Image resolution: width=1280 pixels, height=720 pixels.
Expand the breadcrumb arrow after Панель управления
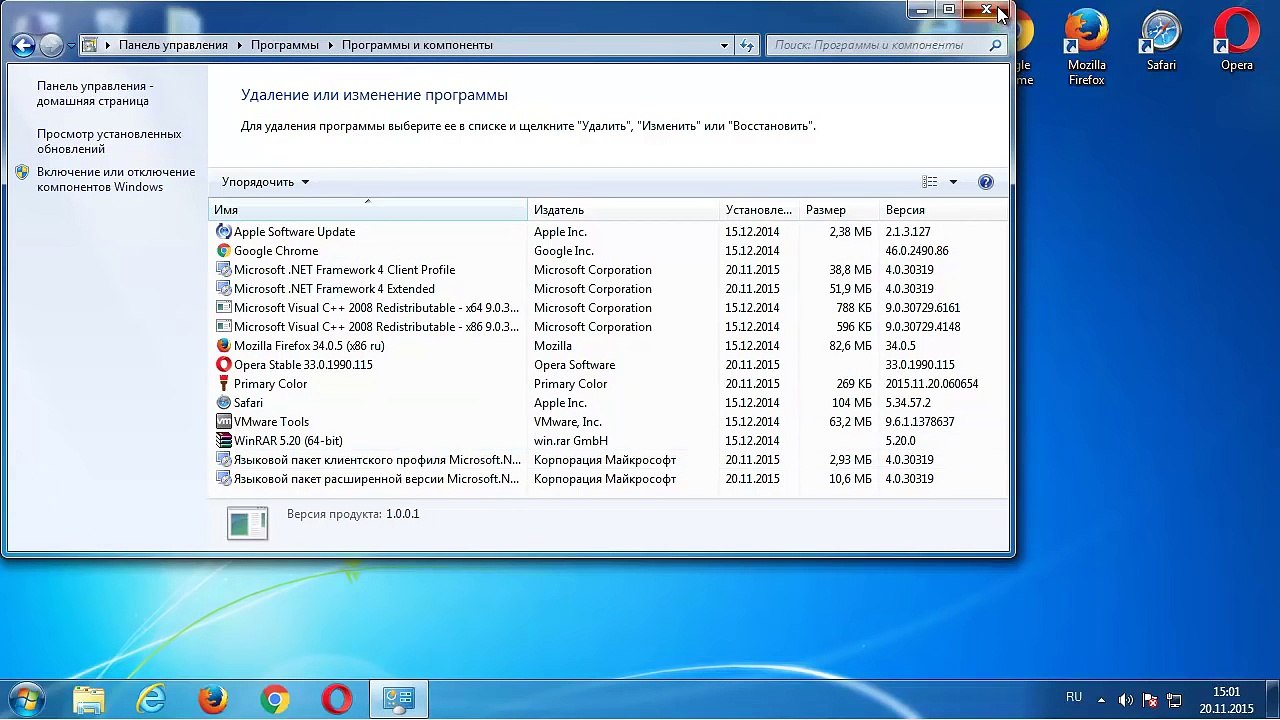tap(239, 45)
